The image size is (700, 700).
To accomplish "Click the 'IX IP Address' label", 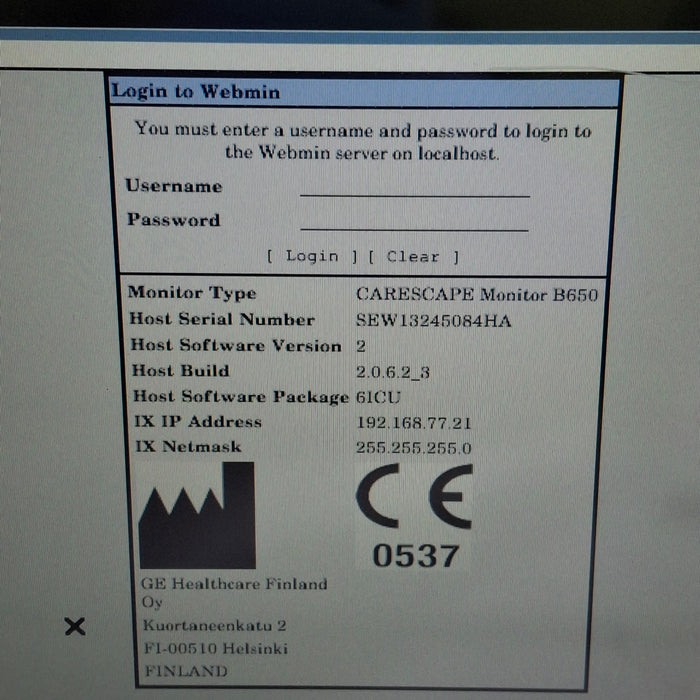I will [x=198, y=421].
